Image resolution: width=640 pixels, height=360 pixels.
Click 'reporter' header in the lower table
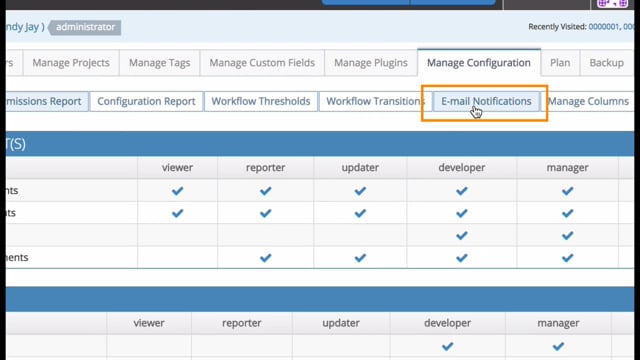click(242, 323)
